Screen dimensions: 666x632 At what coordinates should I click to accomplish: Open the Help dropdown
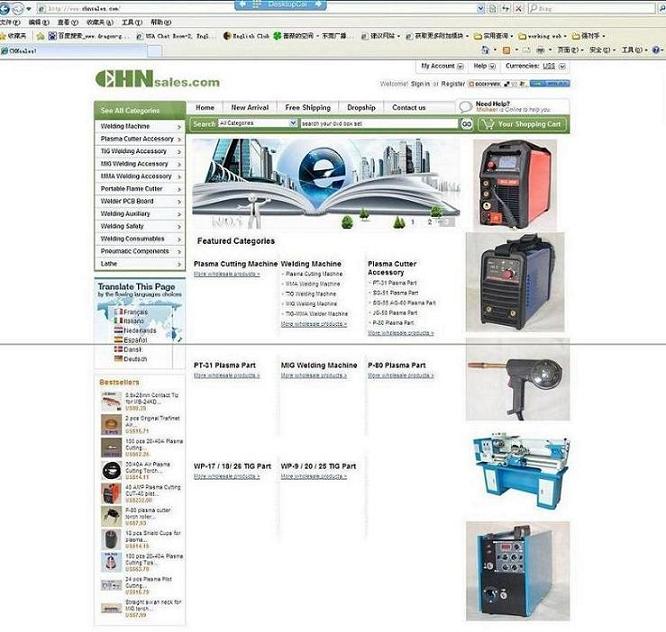(x=484, y=66)
